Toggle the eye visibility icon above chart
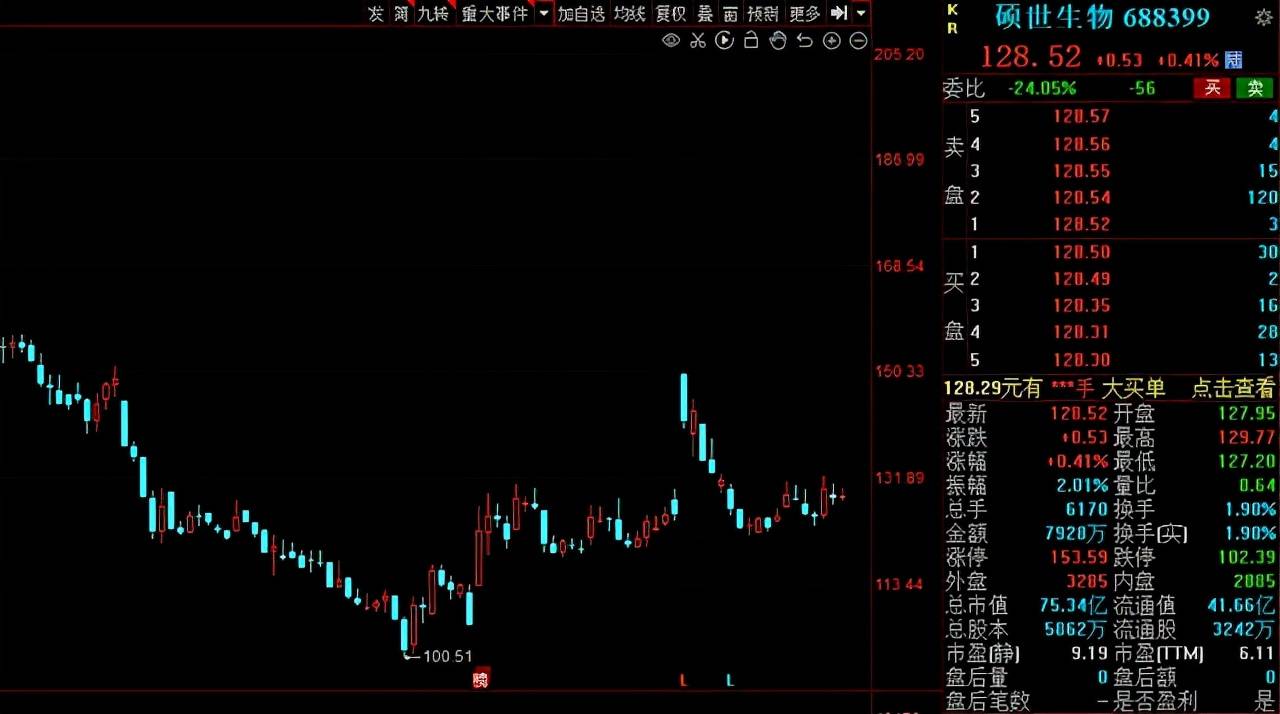The height and width of the screenshot is (714, 1280). tap(671, 41)
